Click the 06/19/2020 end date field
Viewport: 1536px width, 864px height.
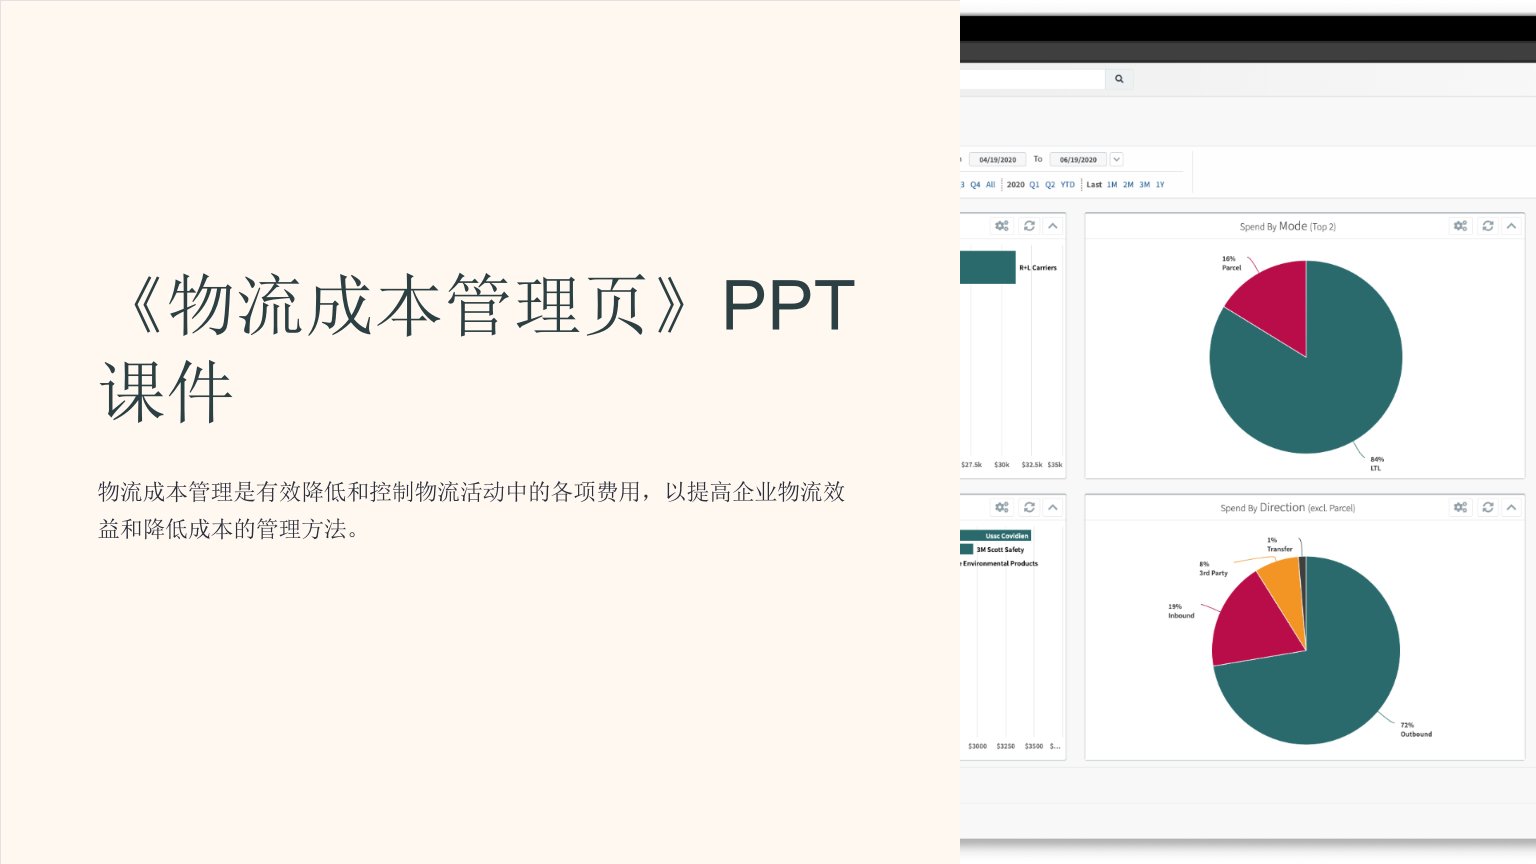pyautogui.click(x=1078, y=159)
